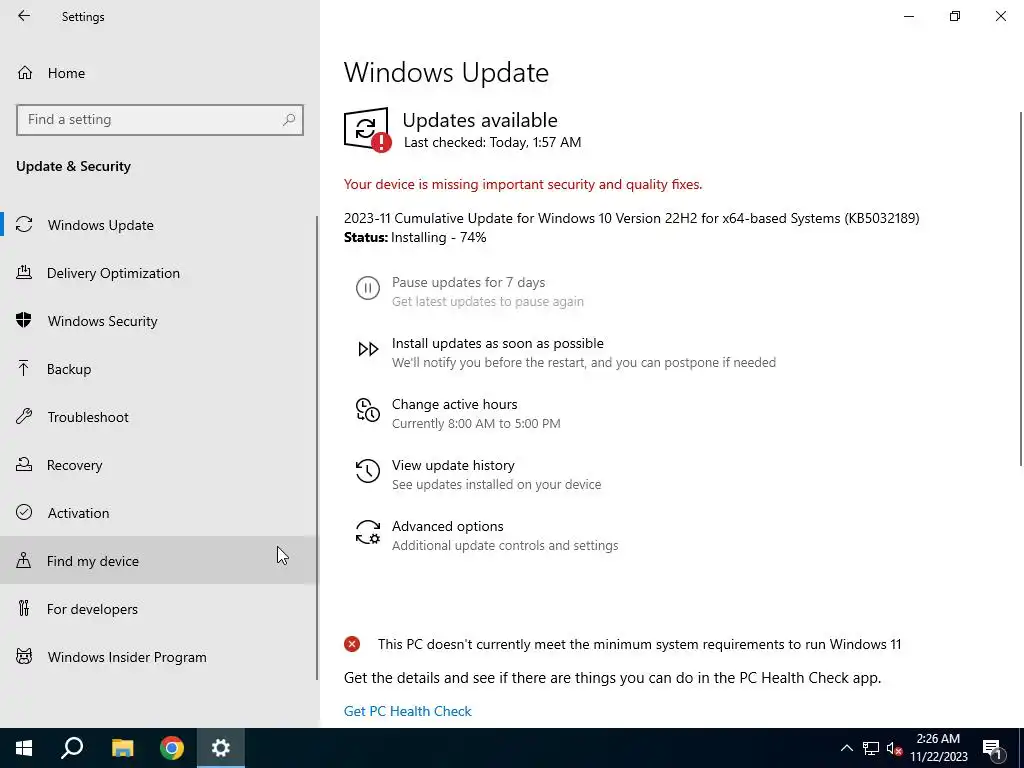The image size is (1024, 768).
Task: Click the muted volume tray icon
Action: tap(895, 748)
